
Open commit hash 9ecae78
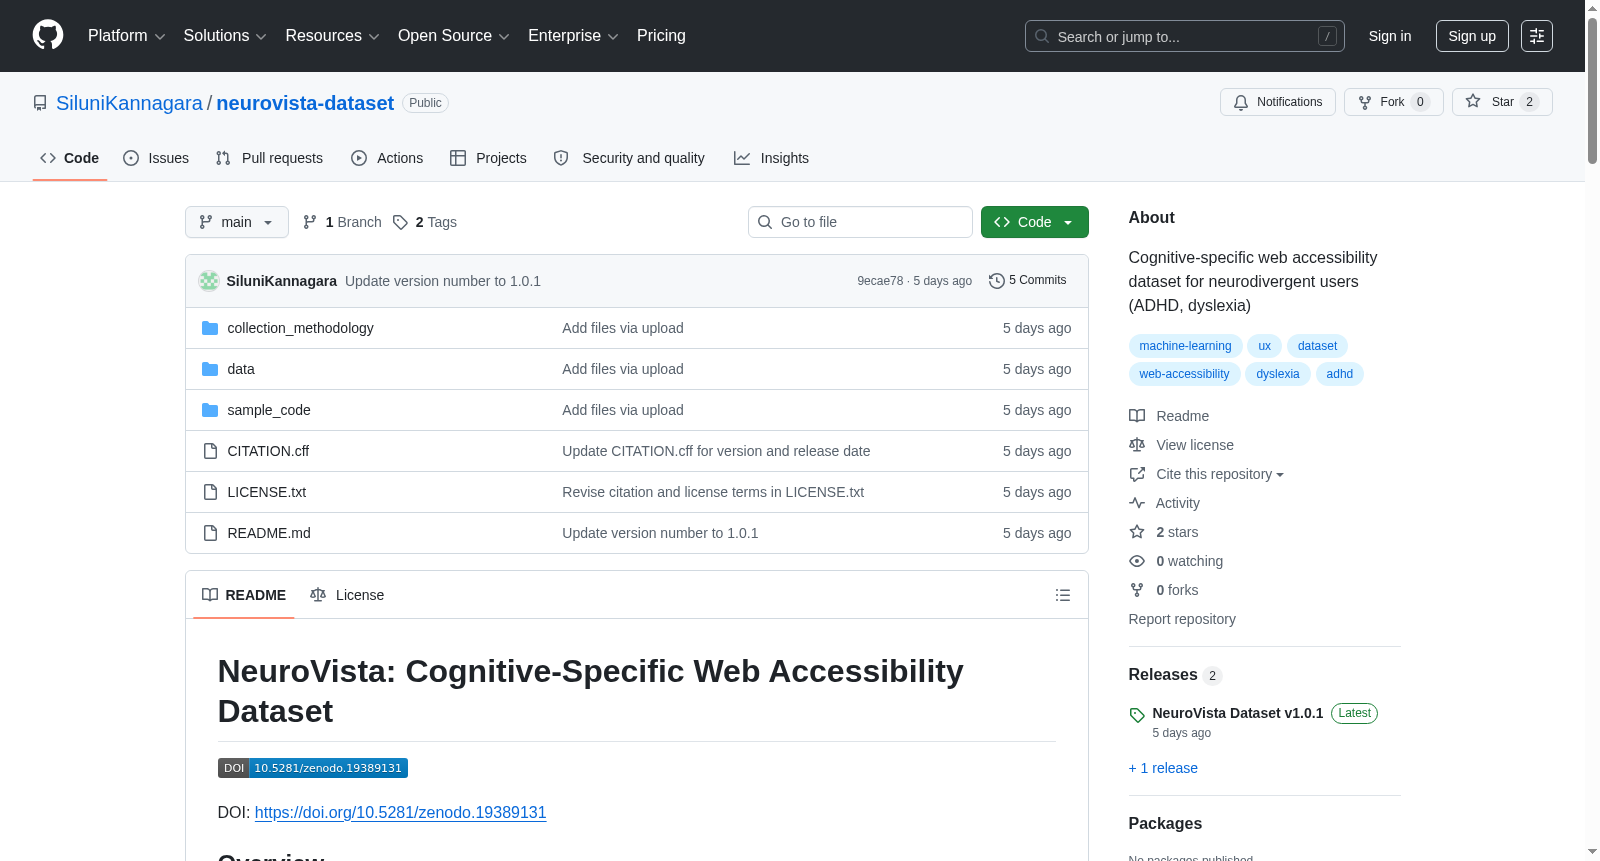880,281
